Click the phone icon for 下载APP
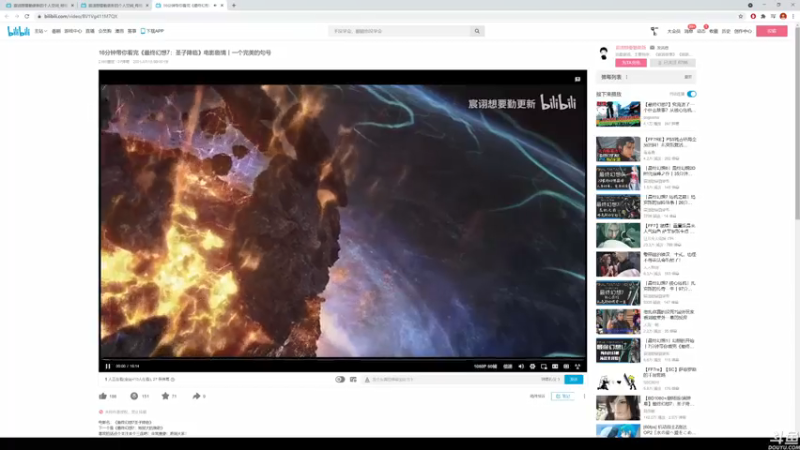This screenshot has width=800, height=450. point(143,31)
